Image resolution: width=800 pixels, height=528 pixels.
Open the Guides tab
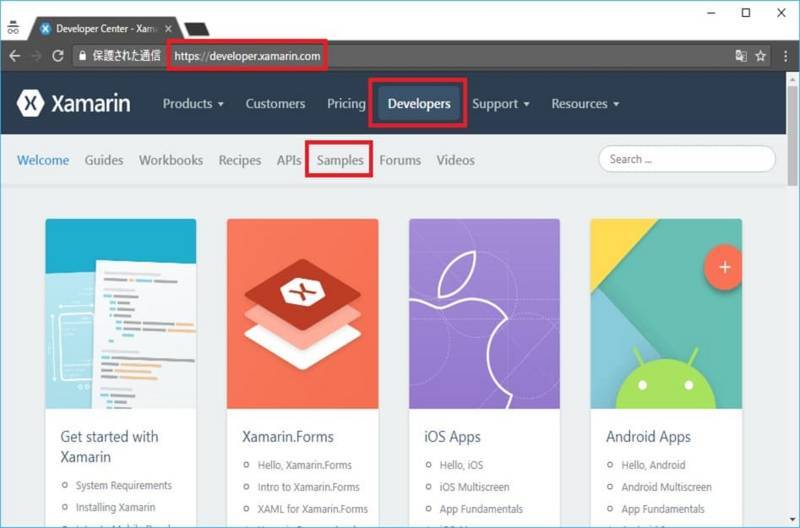[104, 160]
